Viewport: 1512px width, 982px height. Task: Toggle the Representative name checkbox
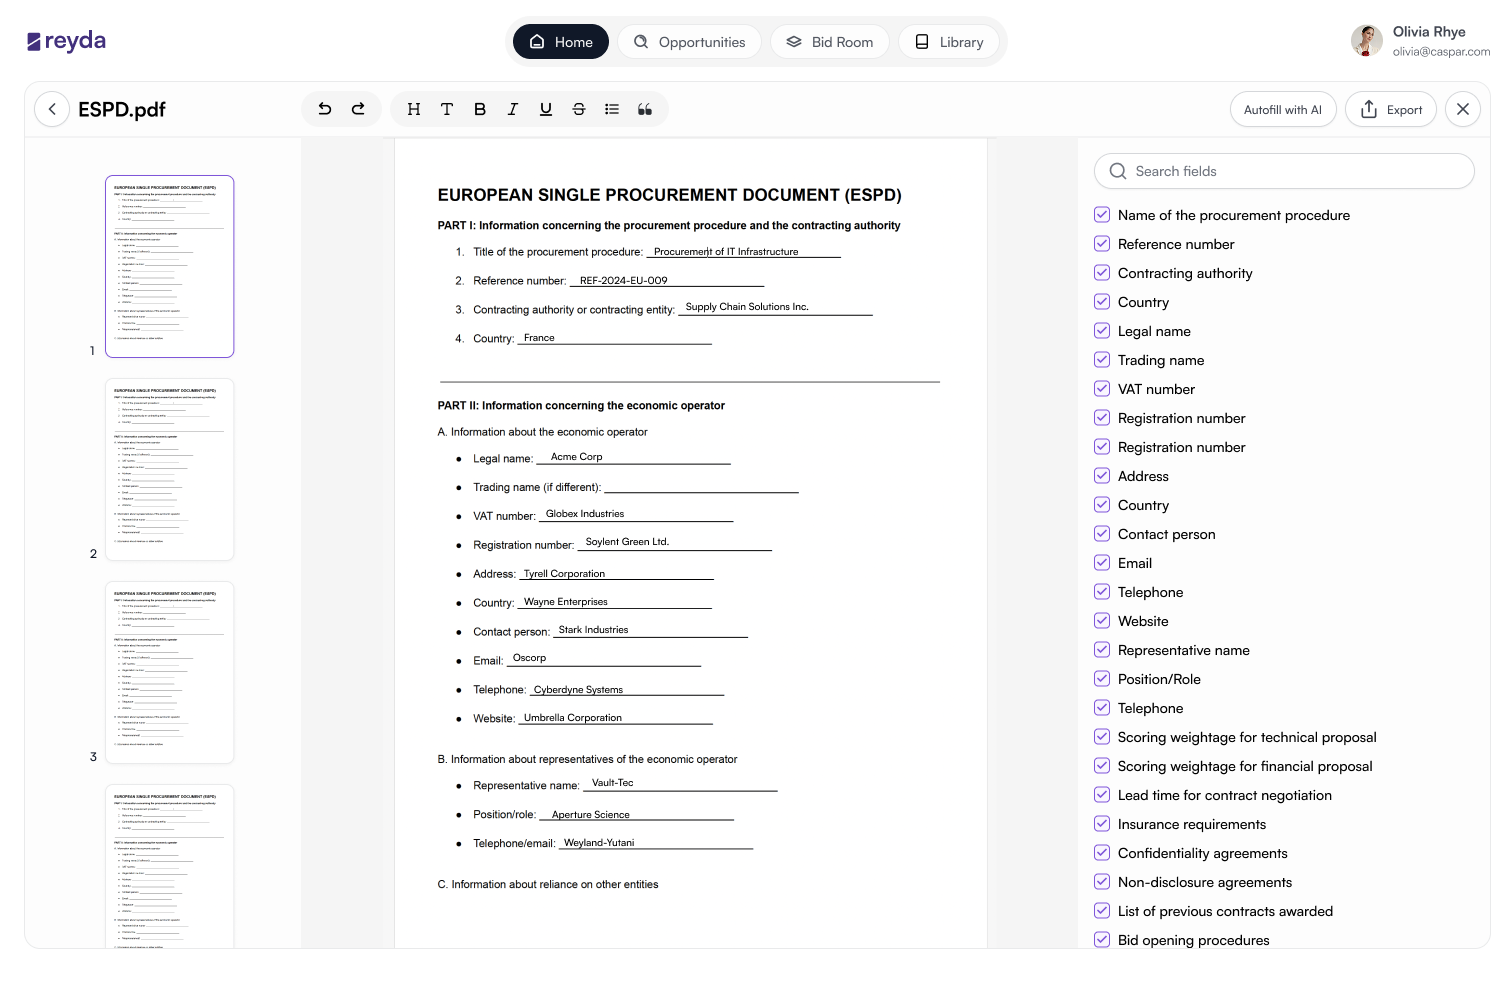pos(1102,650)
